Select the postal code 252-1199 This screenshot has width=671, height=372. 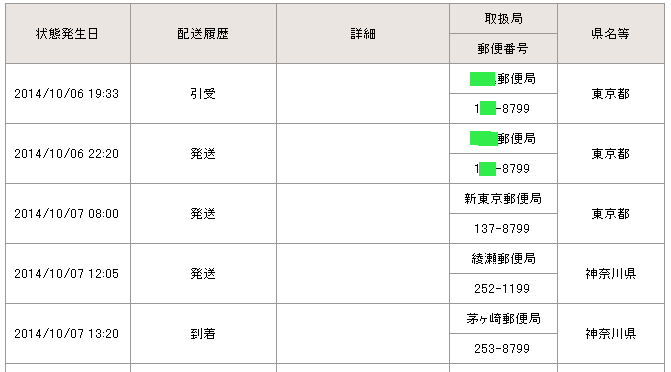[x=503, y=289]
